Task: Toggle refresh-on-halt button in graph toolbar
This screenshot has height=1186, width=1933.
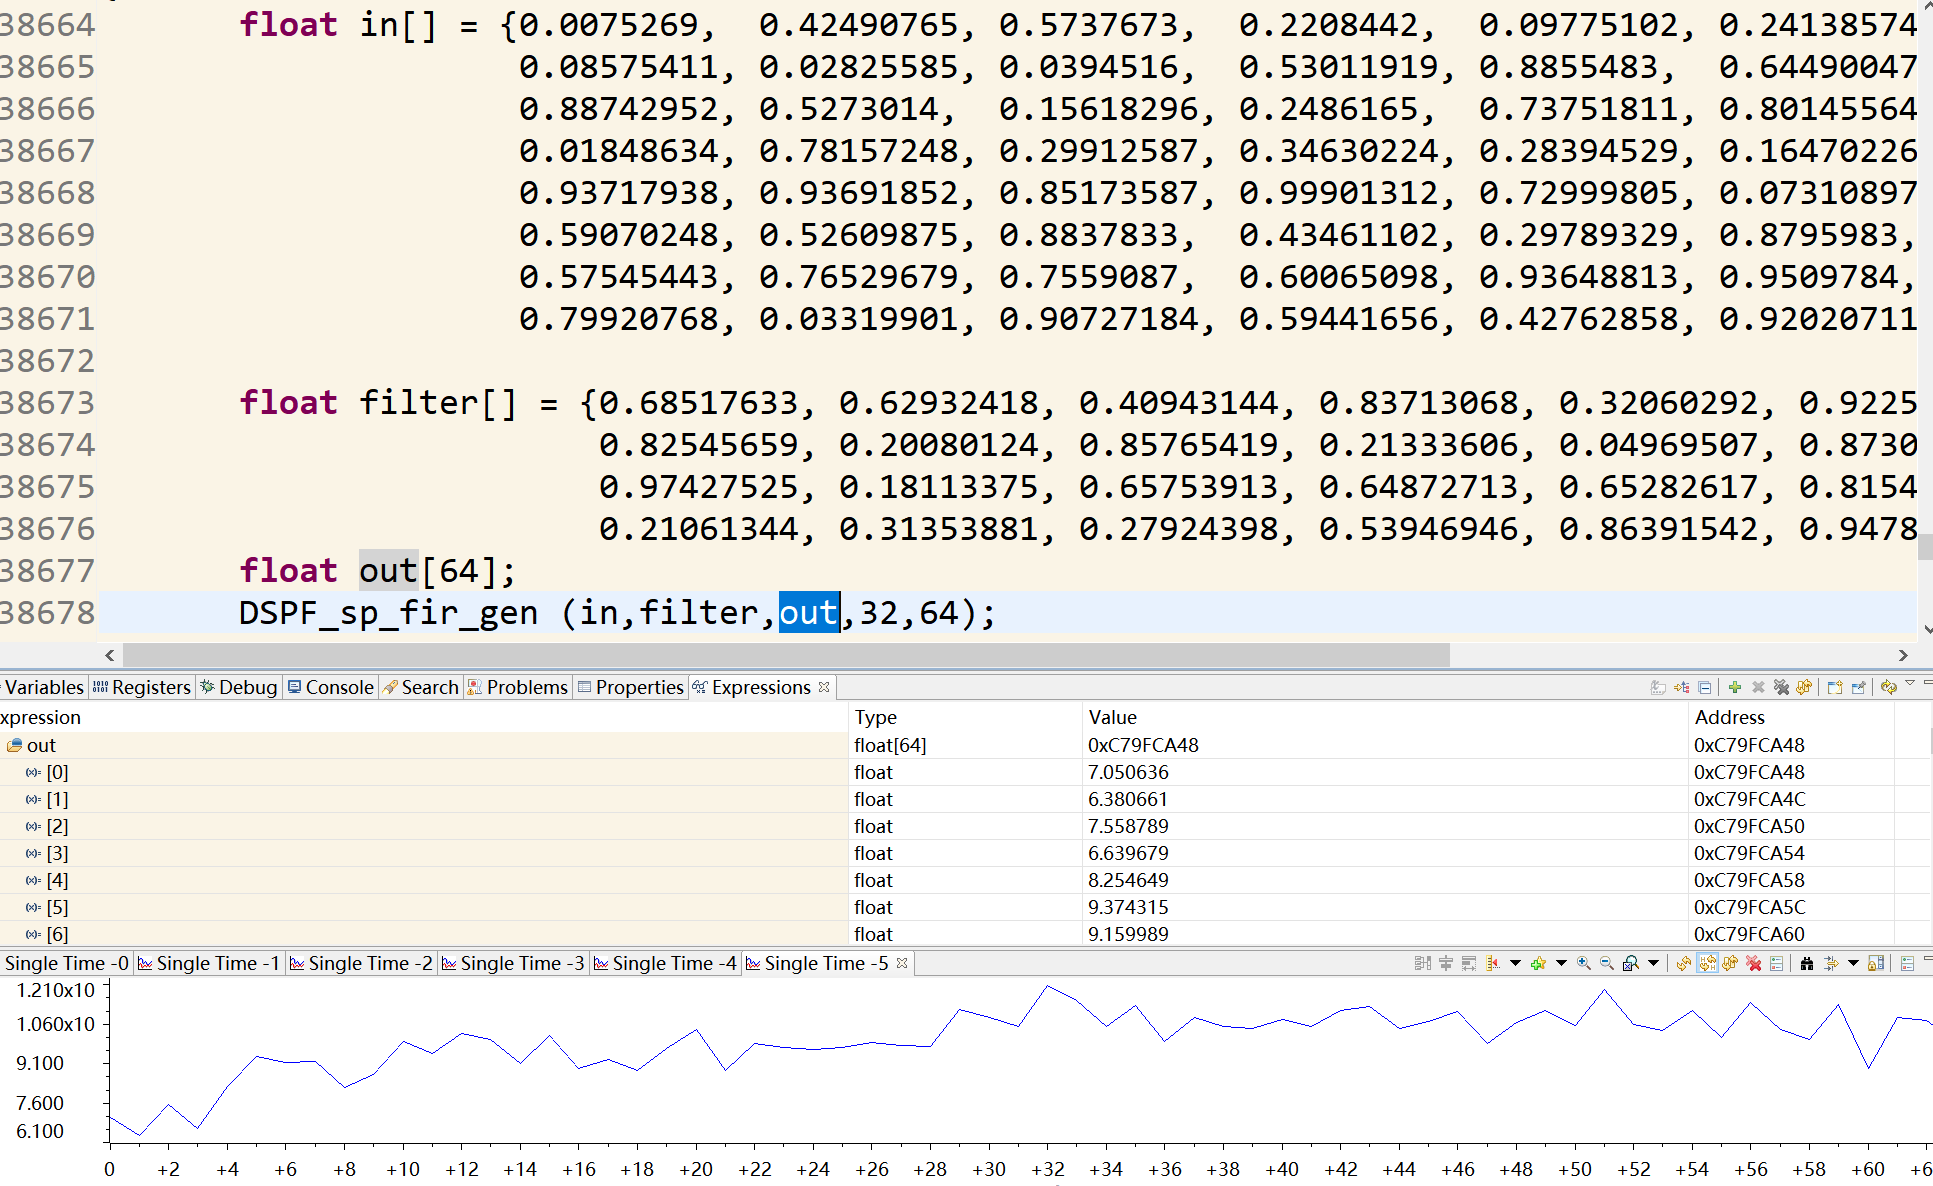Action: point(1707,963)
